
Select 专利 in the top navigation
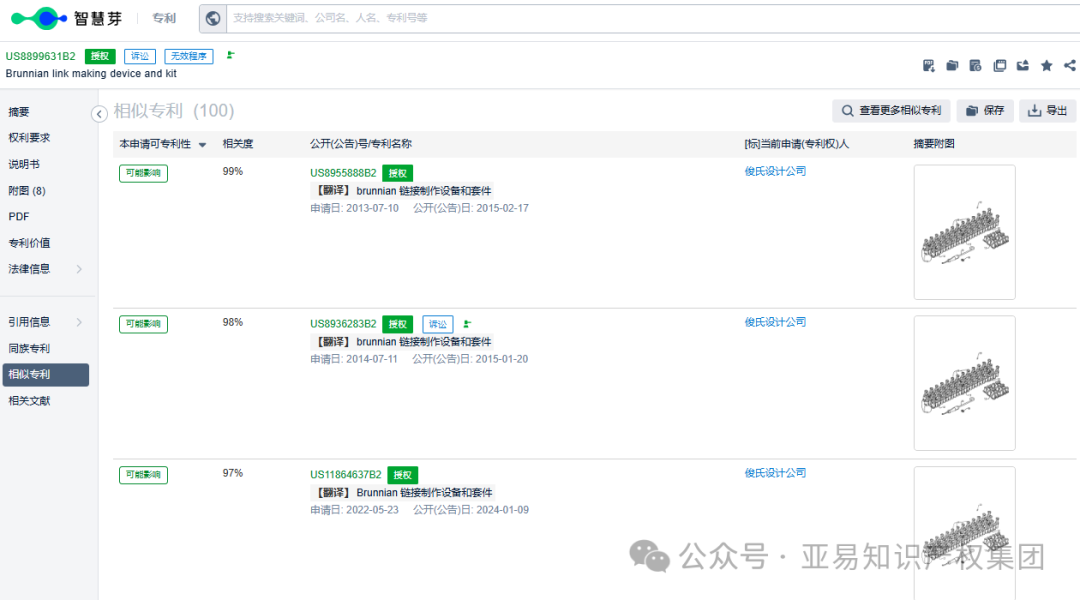click(x=163, y=18)
